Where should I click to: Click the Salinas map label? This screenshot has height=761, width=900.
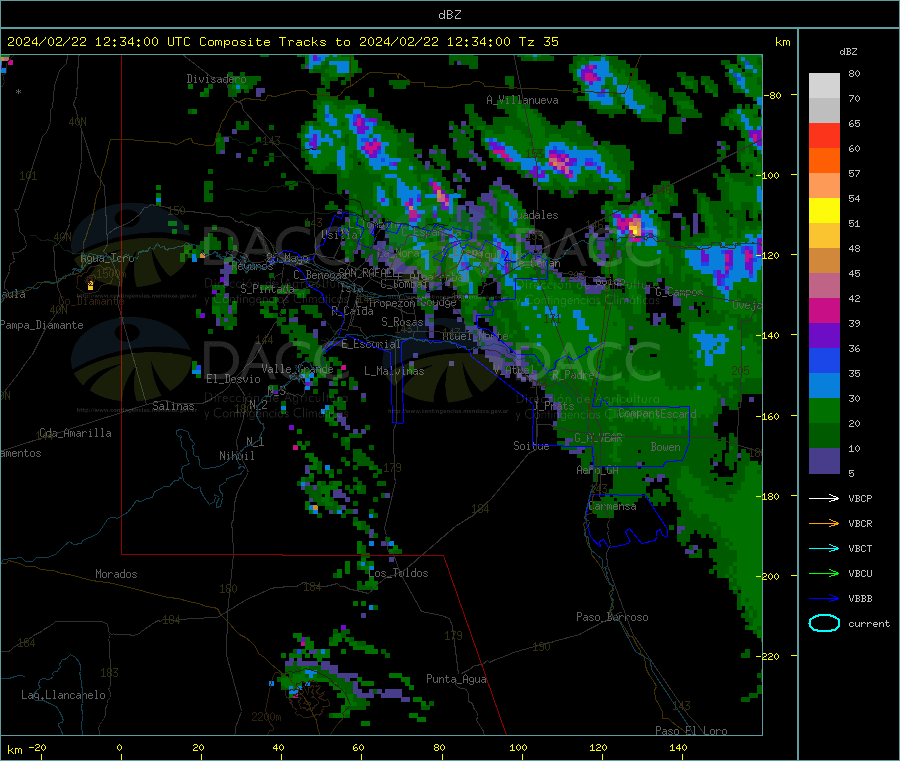pos(173,406)
